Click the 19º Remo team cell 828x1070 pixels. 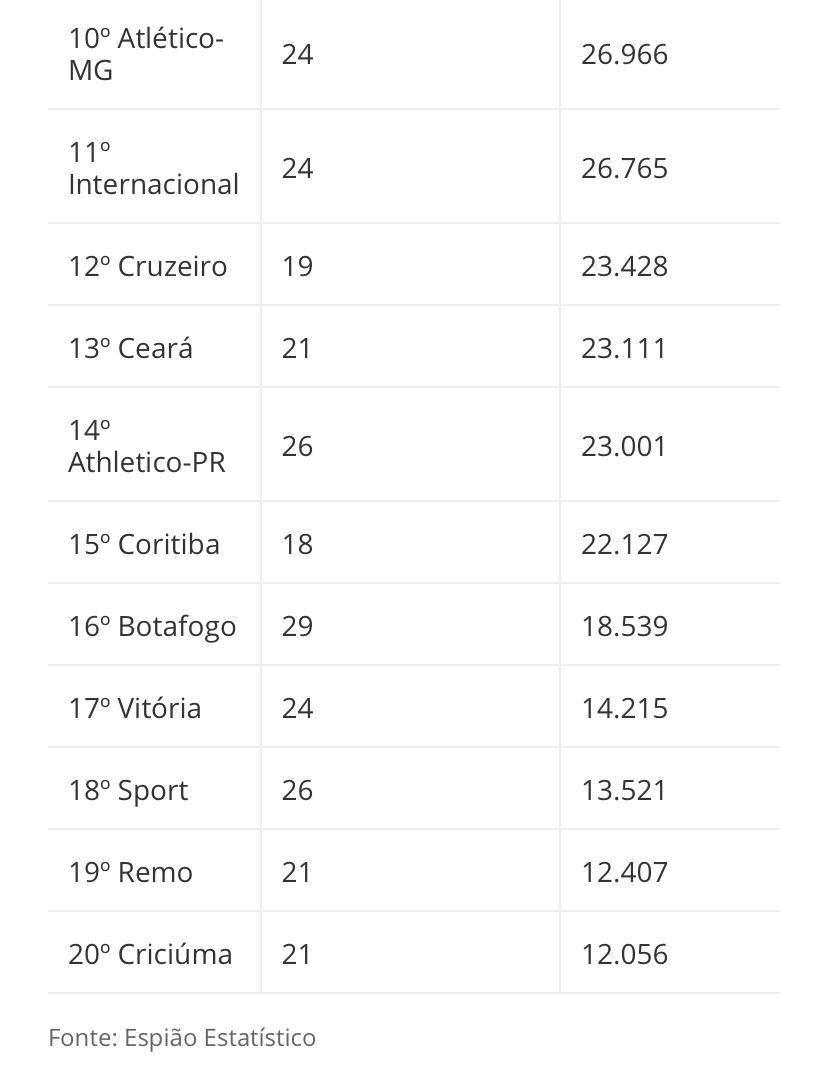130,872
